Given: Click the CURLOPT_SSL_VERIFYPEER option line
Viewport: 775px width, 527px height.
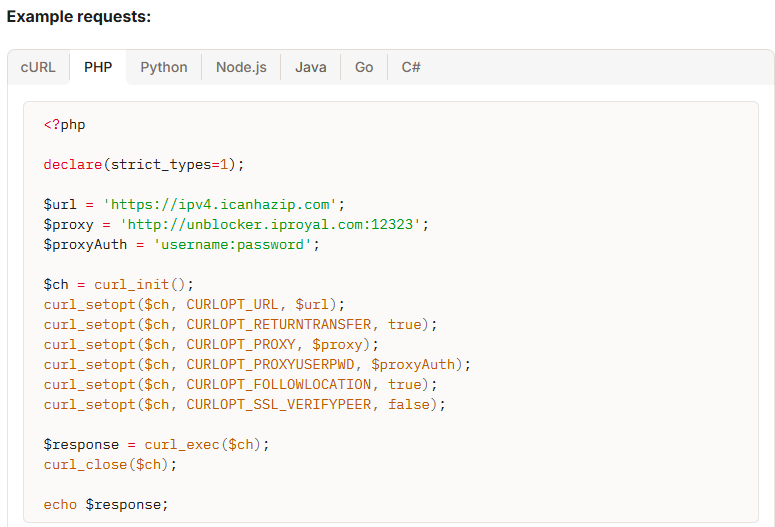Looking at the screenshot, I should [x=244, y=404].
